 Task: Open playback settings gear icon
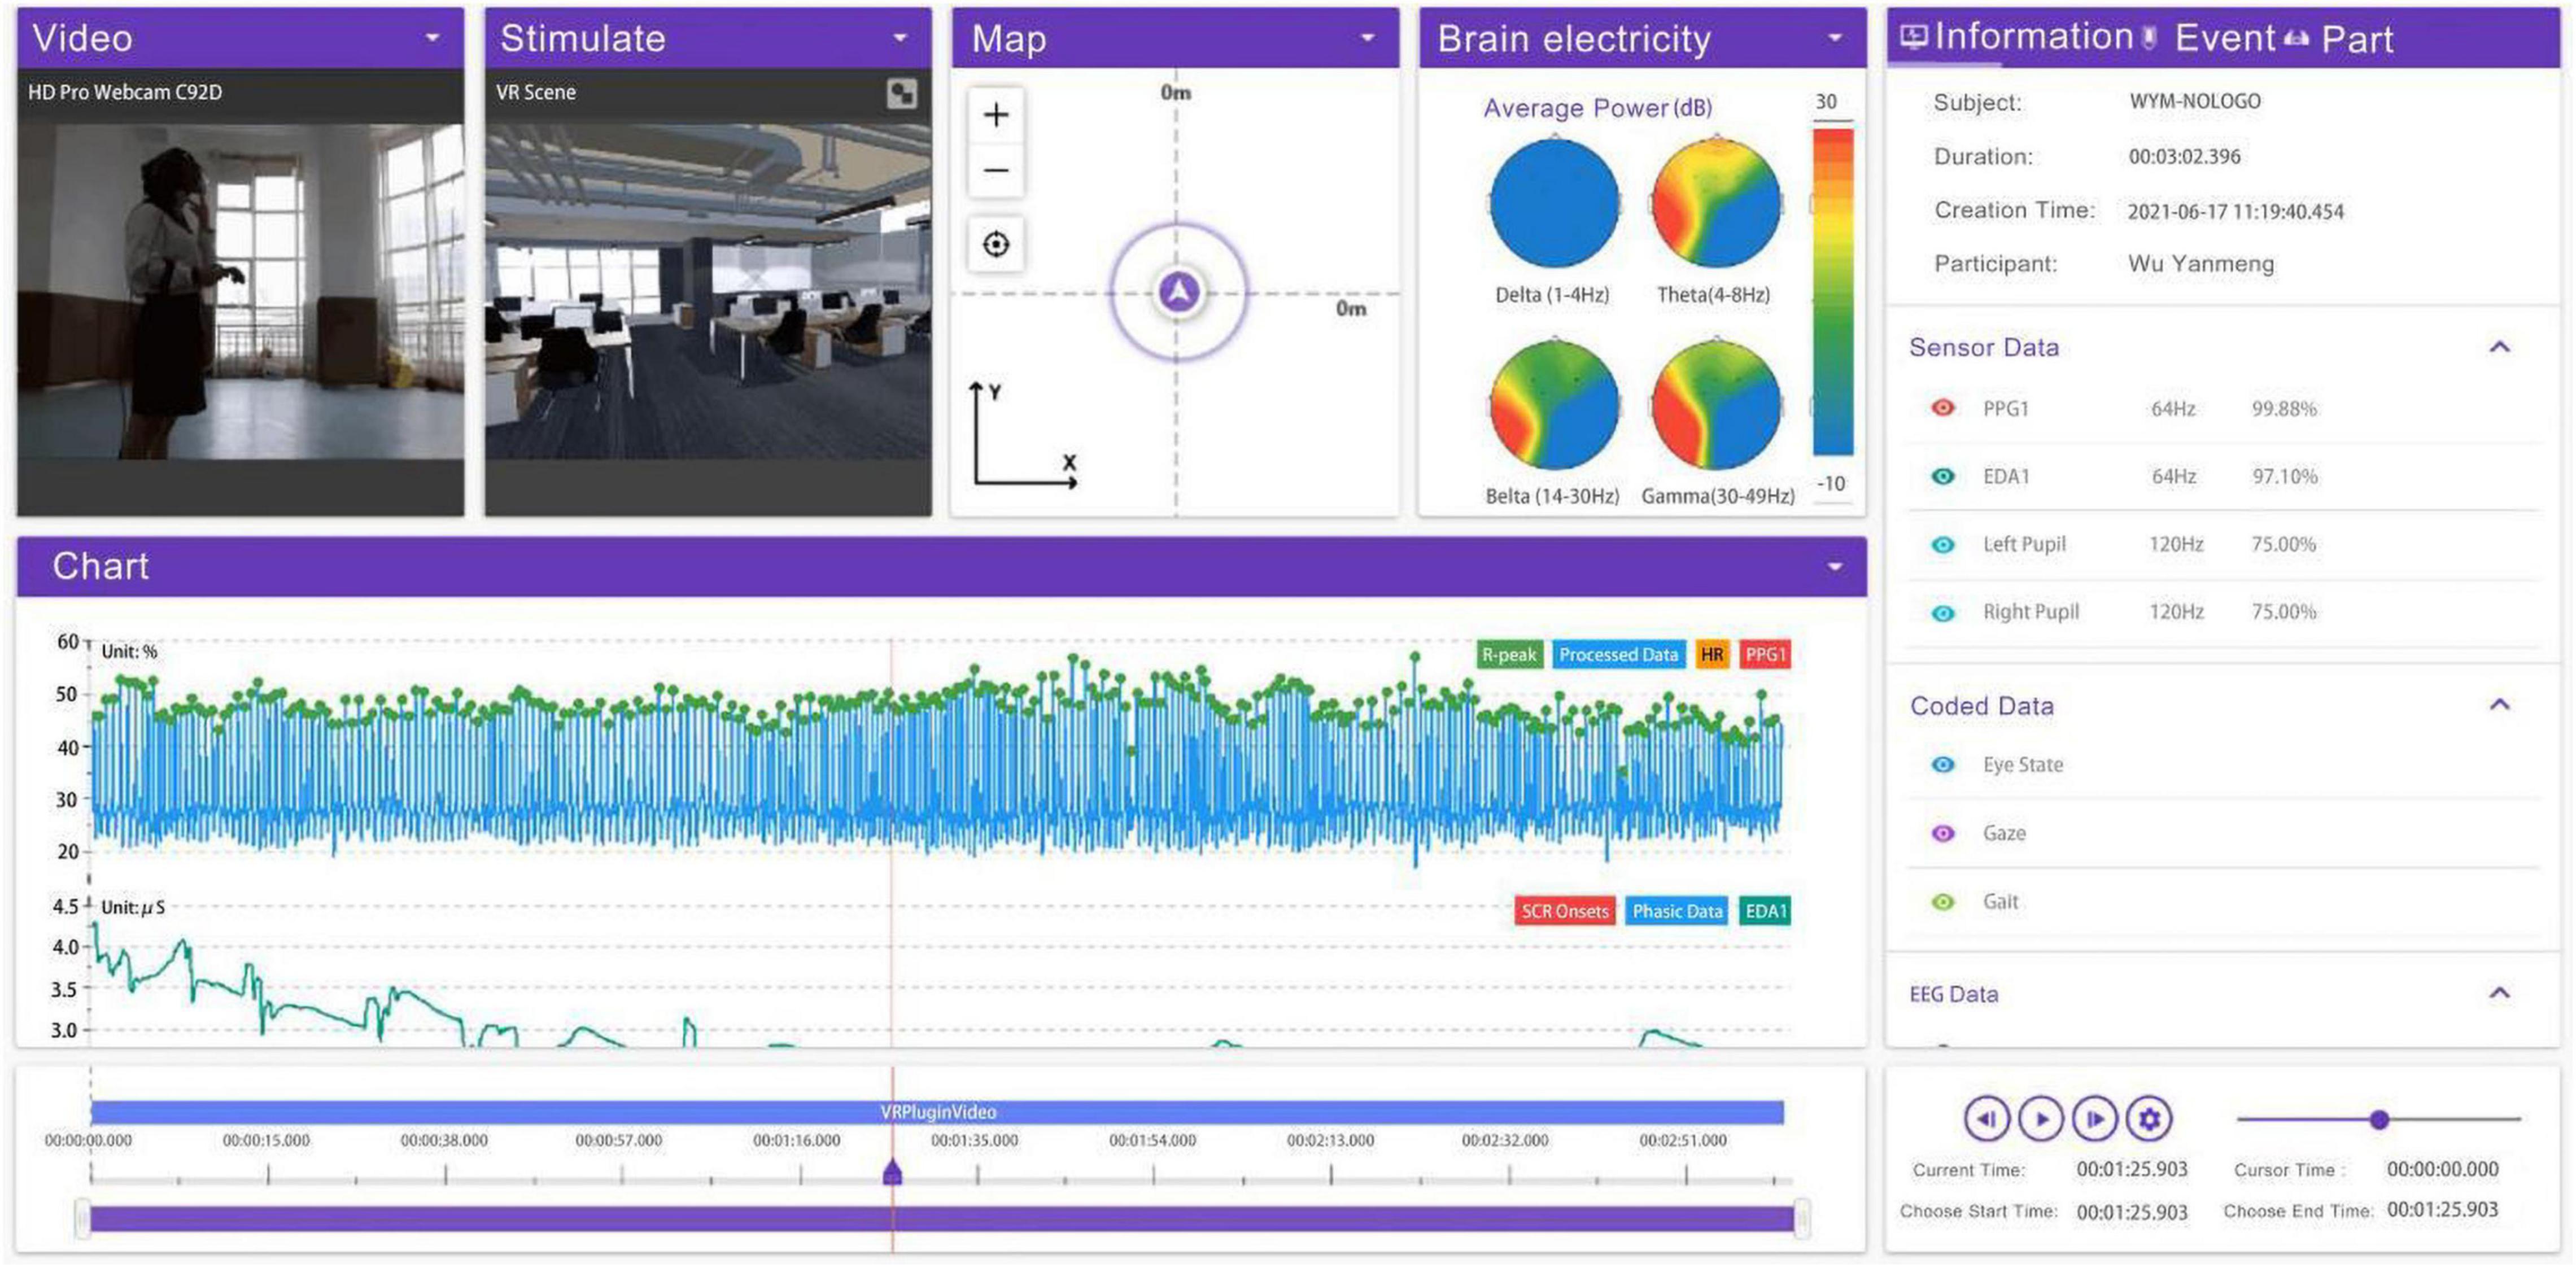point(2148,1118)
